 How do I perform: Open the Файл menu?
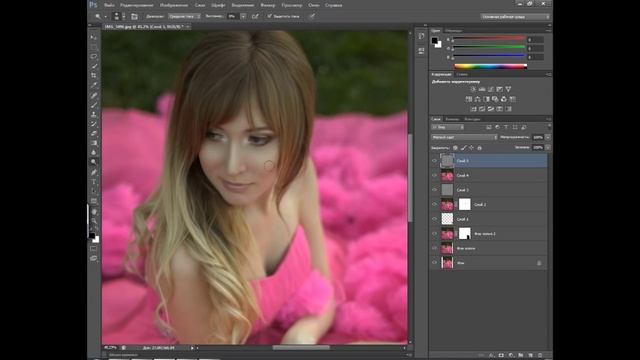(109, 5)
